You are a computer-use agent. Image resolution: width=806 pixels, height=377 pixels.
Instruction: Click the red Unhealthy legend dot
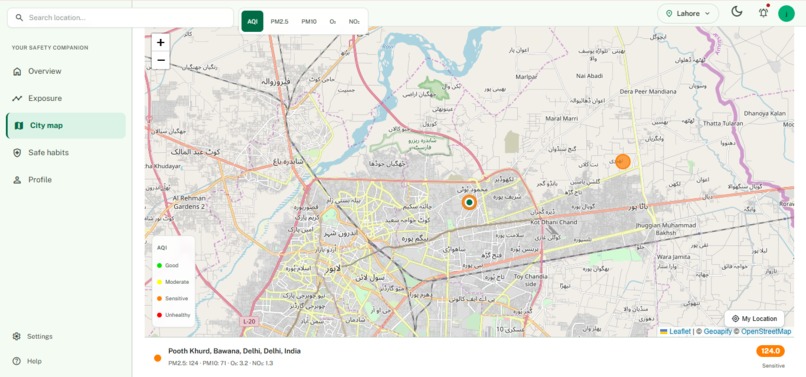click(x=159, y=315)
